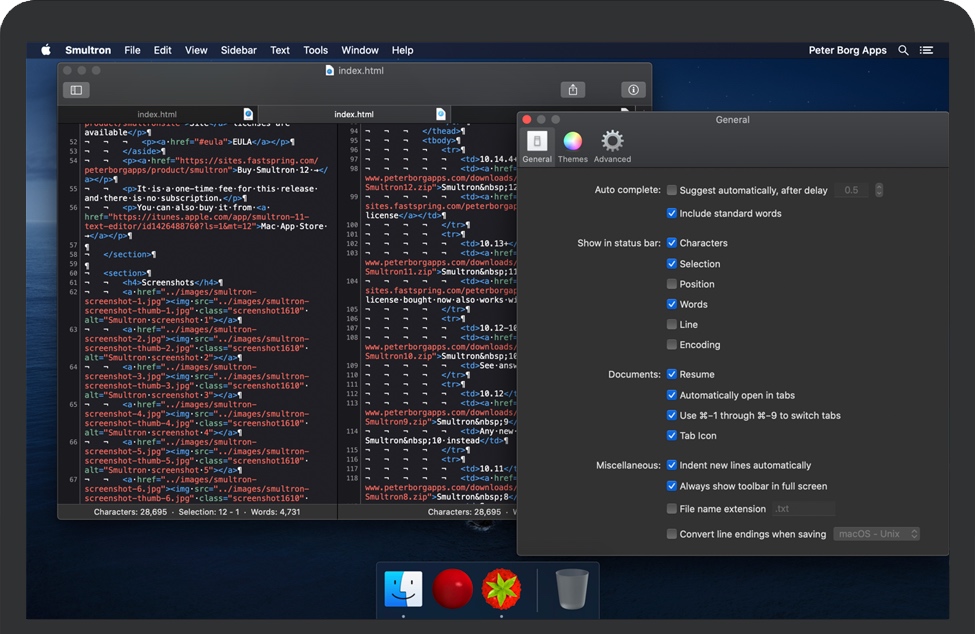Screen dimensions: 975x634
Task: Open the info inspector icon
Action: tap(633, 90)
